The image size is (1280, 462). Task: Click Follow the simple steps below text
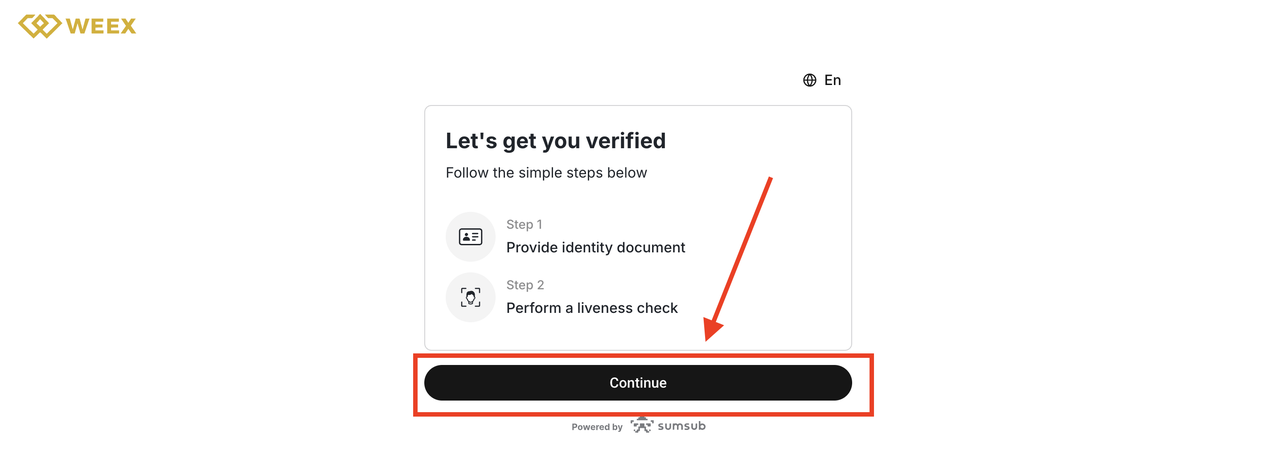coord(546,173)
